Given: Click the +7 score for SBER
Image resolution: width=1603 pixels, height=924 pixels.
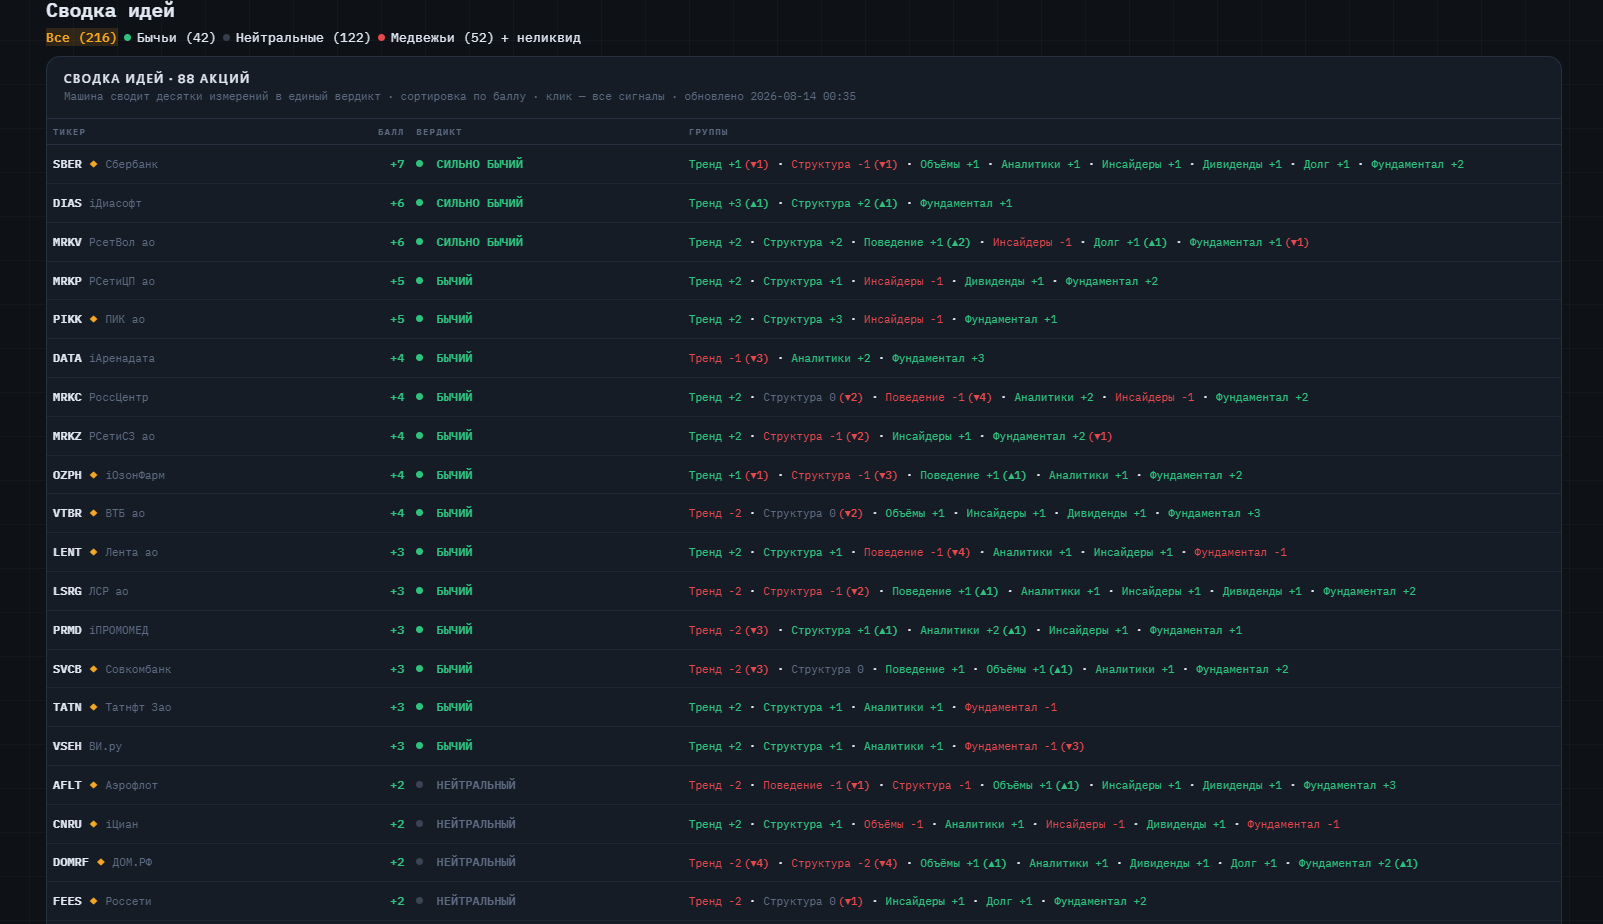Looking at the screenshot, I should (397, 164).
